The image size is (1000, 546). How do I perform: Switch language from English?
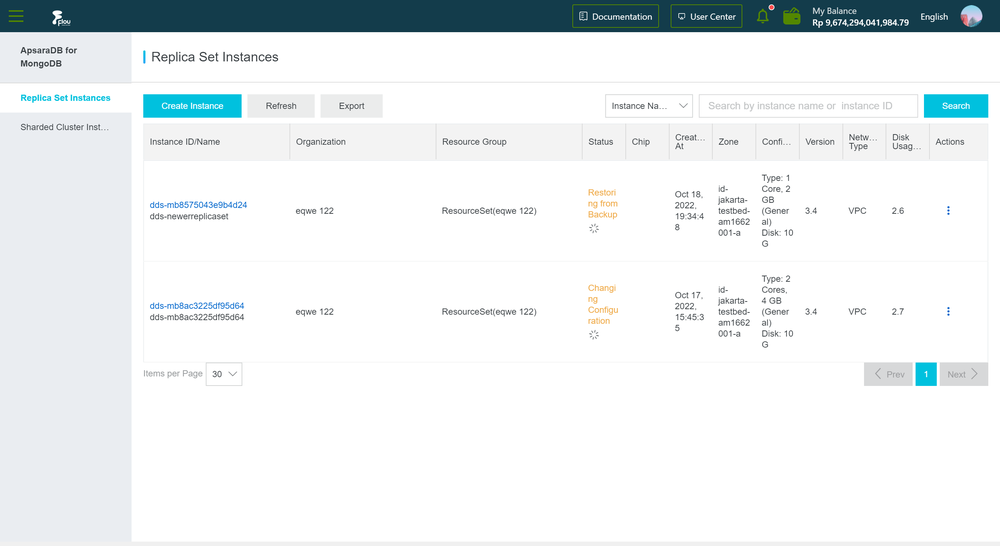point(934,17)
